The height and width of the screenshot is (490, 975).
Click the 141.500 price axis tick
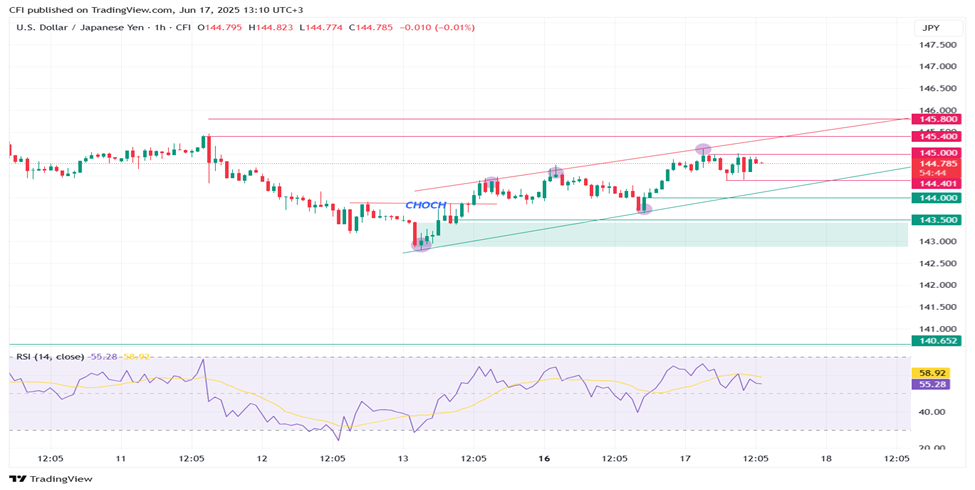[938, 307]
